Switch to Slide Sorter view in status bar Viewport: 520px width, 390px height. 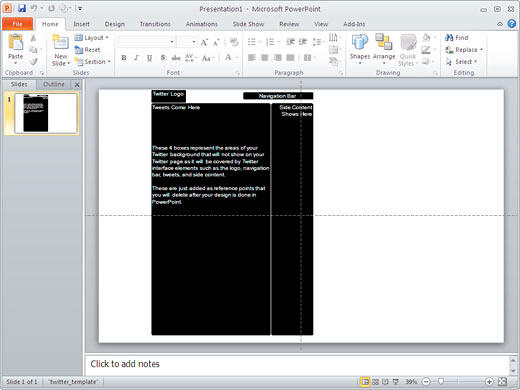(x=375, y=382)
